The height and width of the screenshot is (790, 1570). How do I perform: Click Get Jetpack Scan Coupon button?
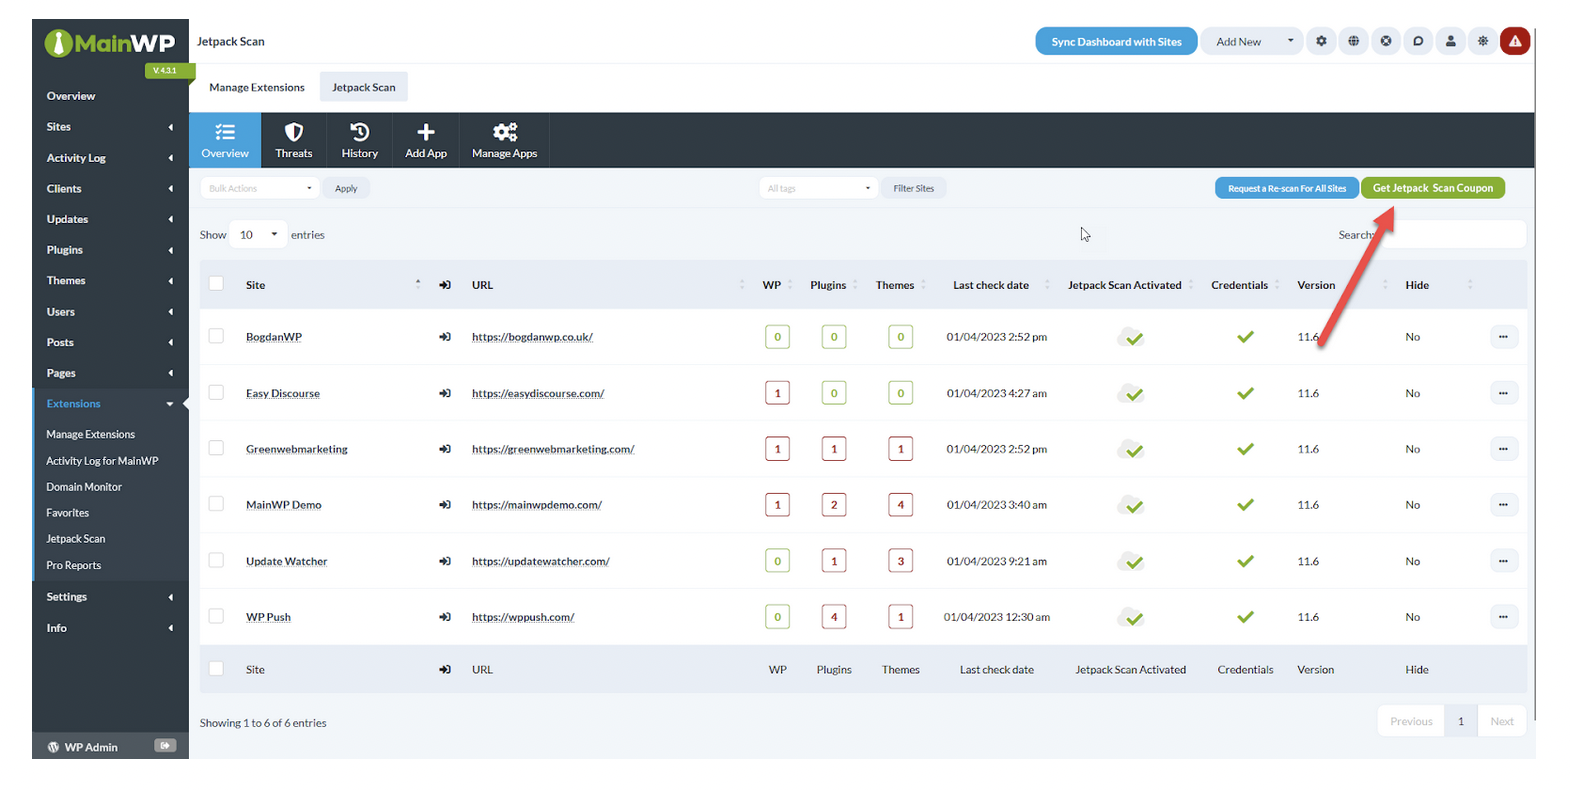(1432, 188)
